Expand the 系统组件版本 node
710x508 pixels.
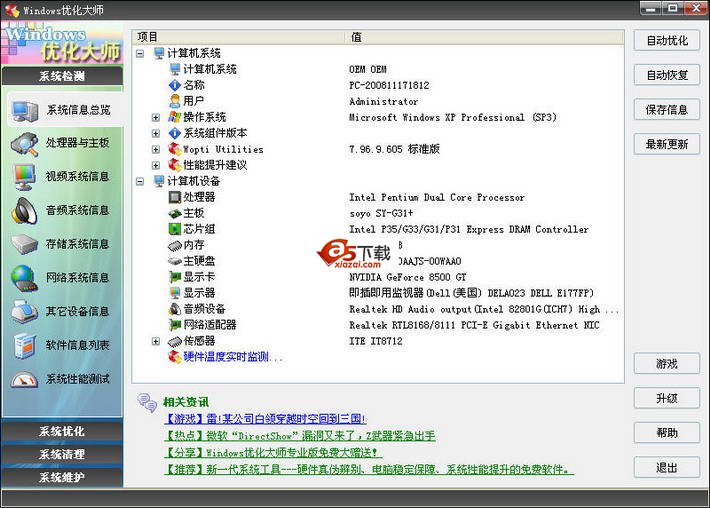pos(156,133)
